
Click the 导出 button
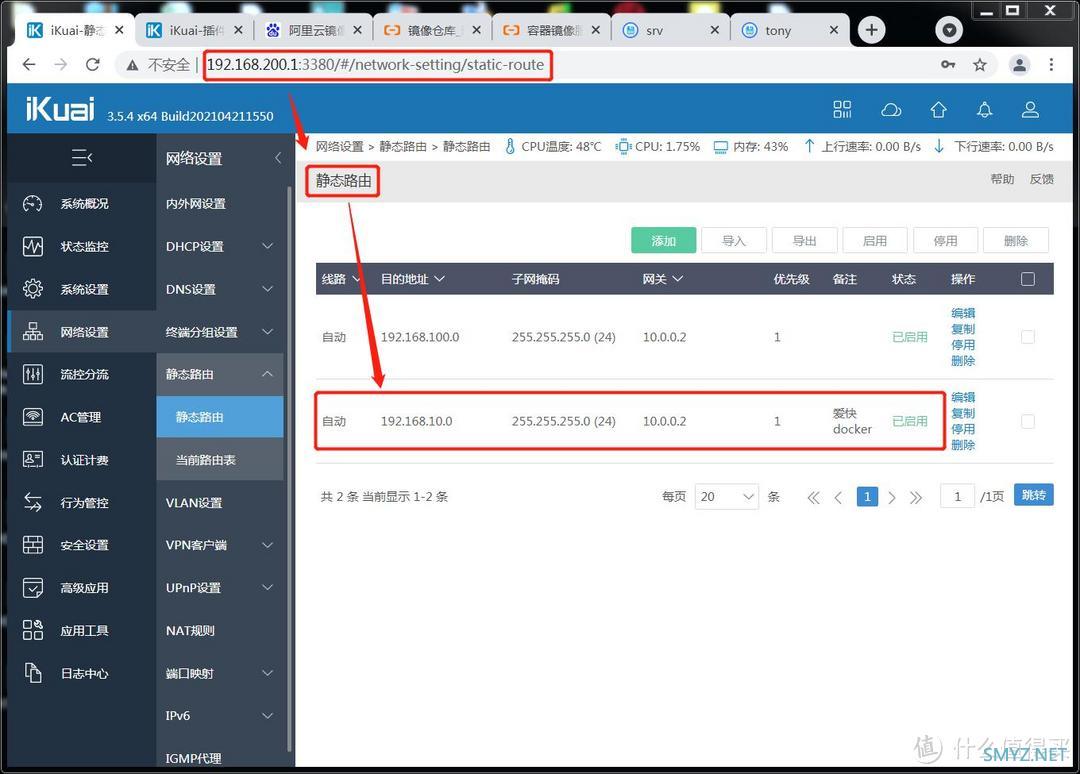click(804, 240)
